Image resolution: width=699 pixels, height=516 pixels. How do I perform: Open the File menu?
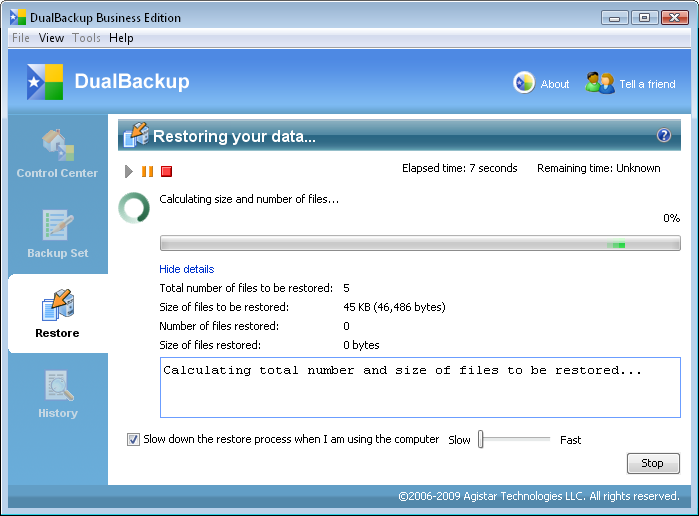[x=21, y=38]
